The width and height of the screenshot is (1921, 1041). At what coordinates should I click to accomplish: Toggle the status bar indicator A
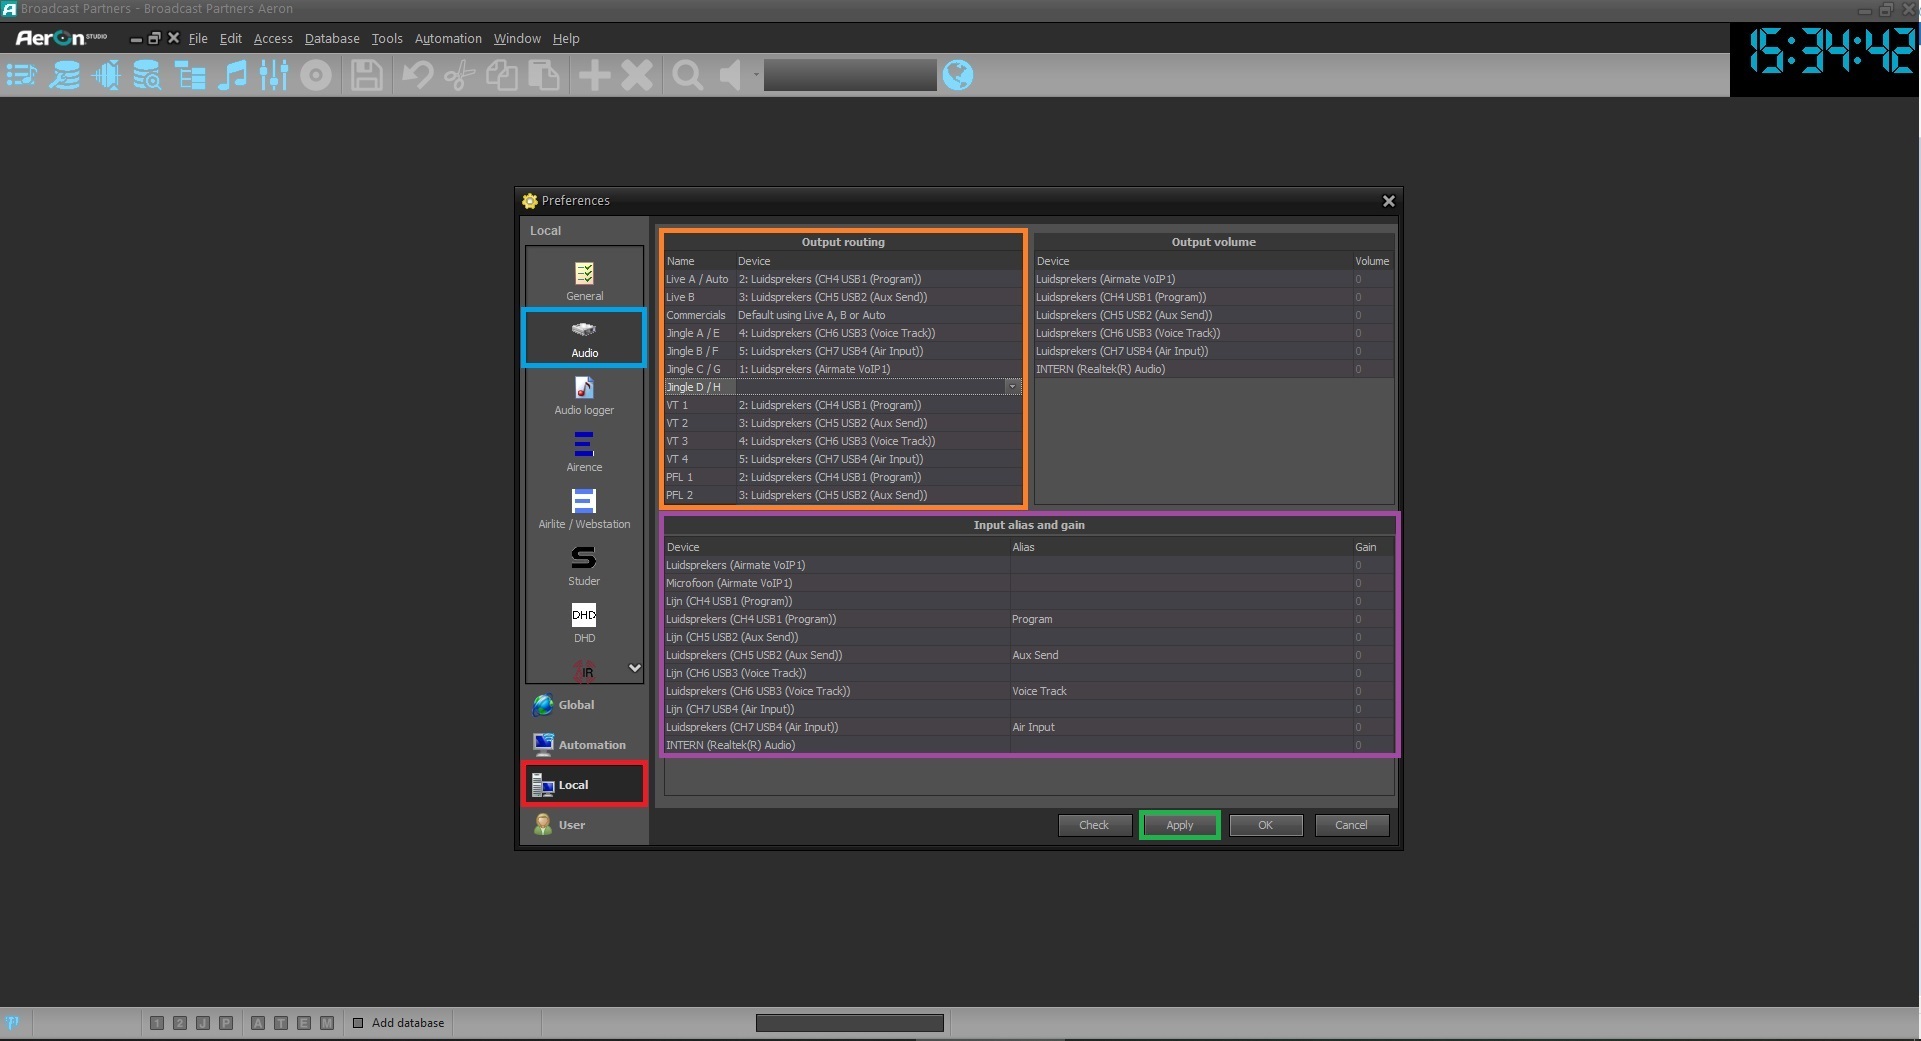point(258,1023)
